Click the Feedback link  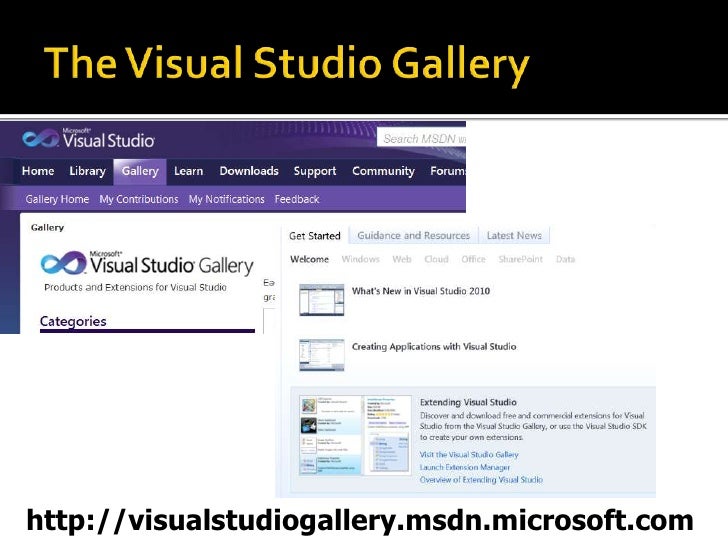coord(297,199)
